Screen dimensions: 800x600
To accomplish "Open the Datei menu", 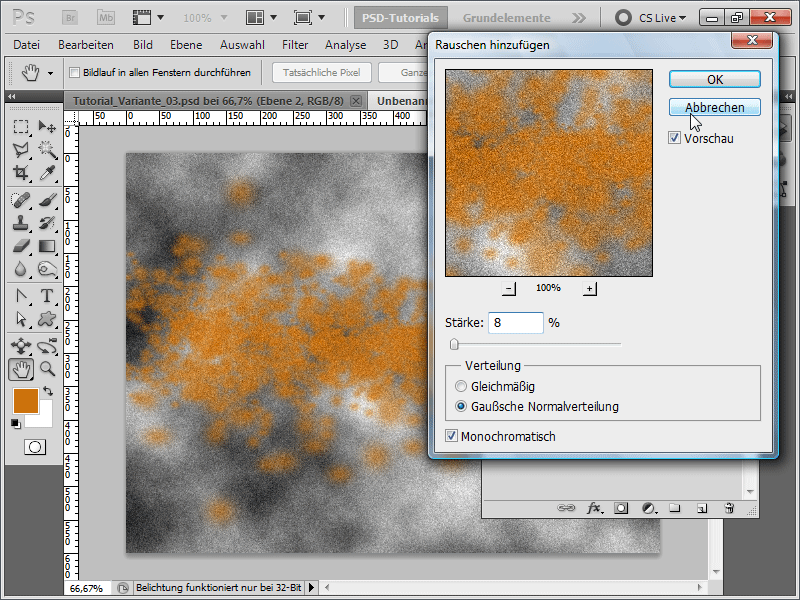I will 27,45.
